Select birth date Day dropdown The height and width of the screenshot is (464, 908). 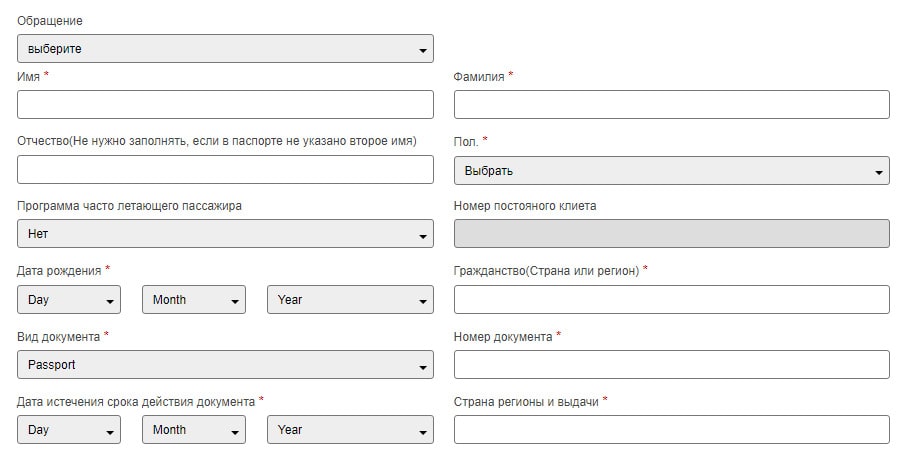click(69, 299)
